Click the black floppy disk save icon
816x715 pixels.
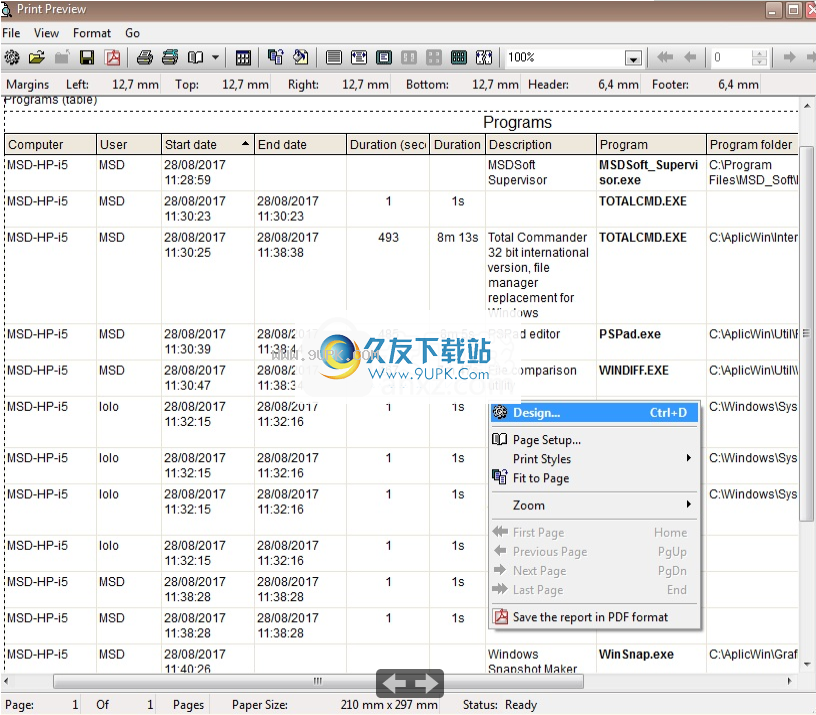click(87, 57)
